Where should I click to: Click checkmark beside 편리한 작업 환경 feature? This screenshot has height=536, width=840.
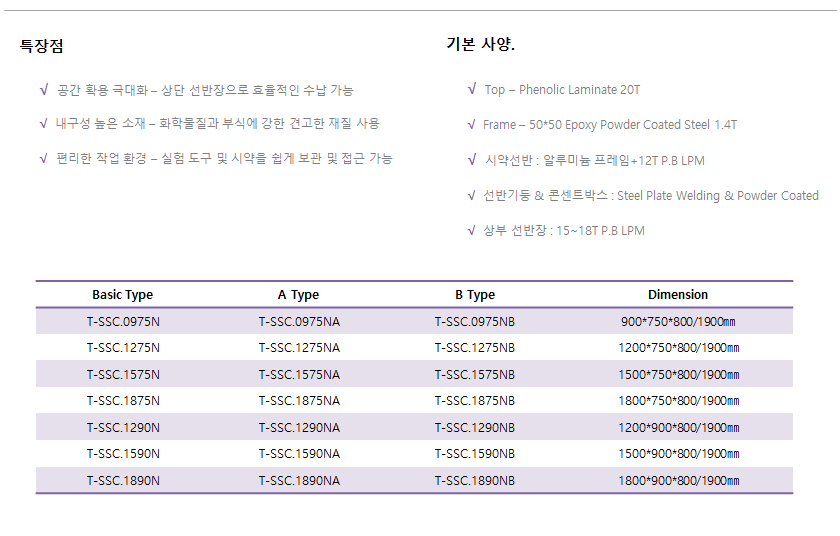[43, 158]
